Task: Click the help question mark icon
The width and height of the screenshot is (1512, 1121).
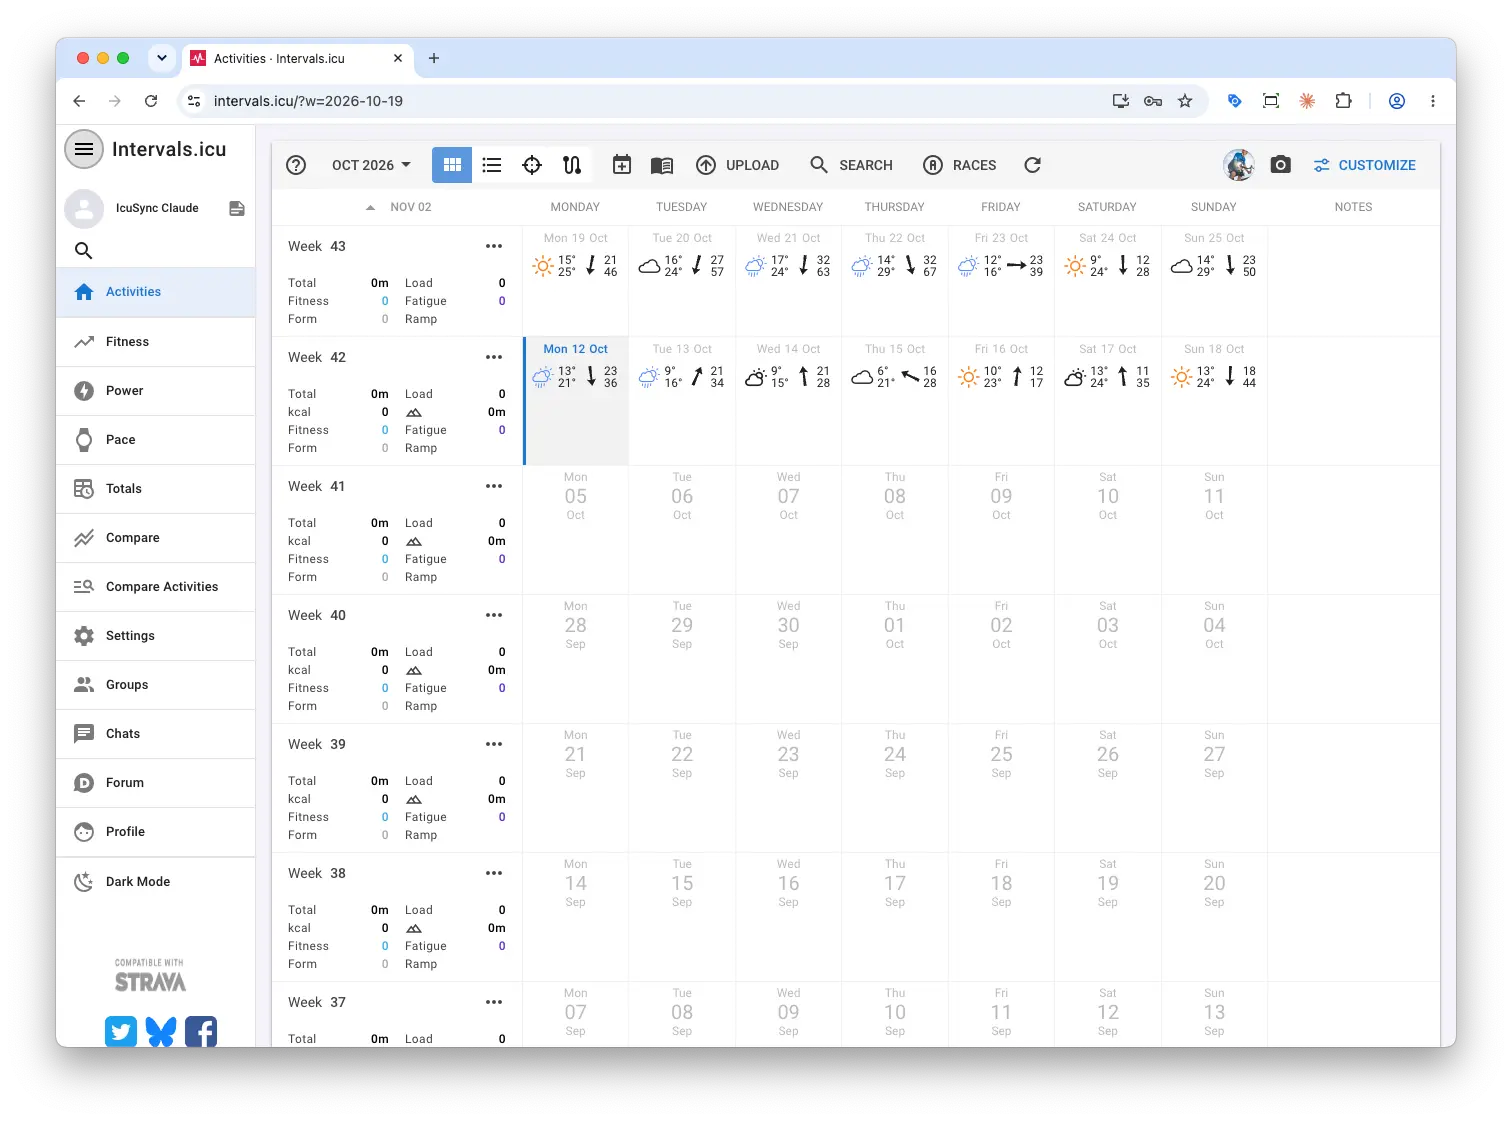Action: point(296,165)
